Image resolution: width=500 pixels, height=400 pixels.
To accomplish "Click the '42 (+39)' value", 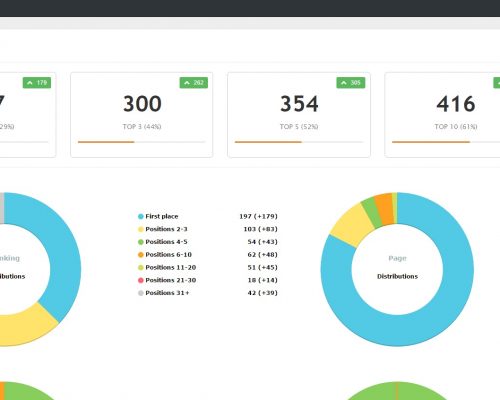I will pos(262,293).
